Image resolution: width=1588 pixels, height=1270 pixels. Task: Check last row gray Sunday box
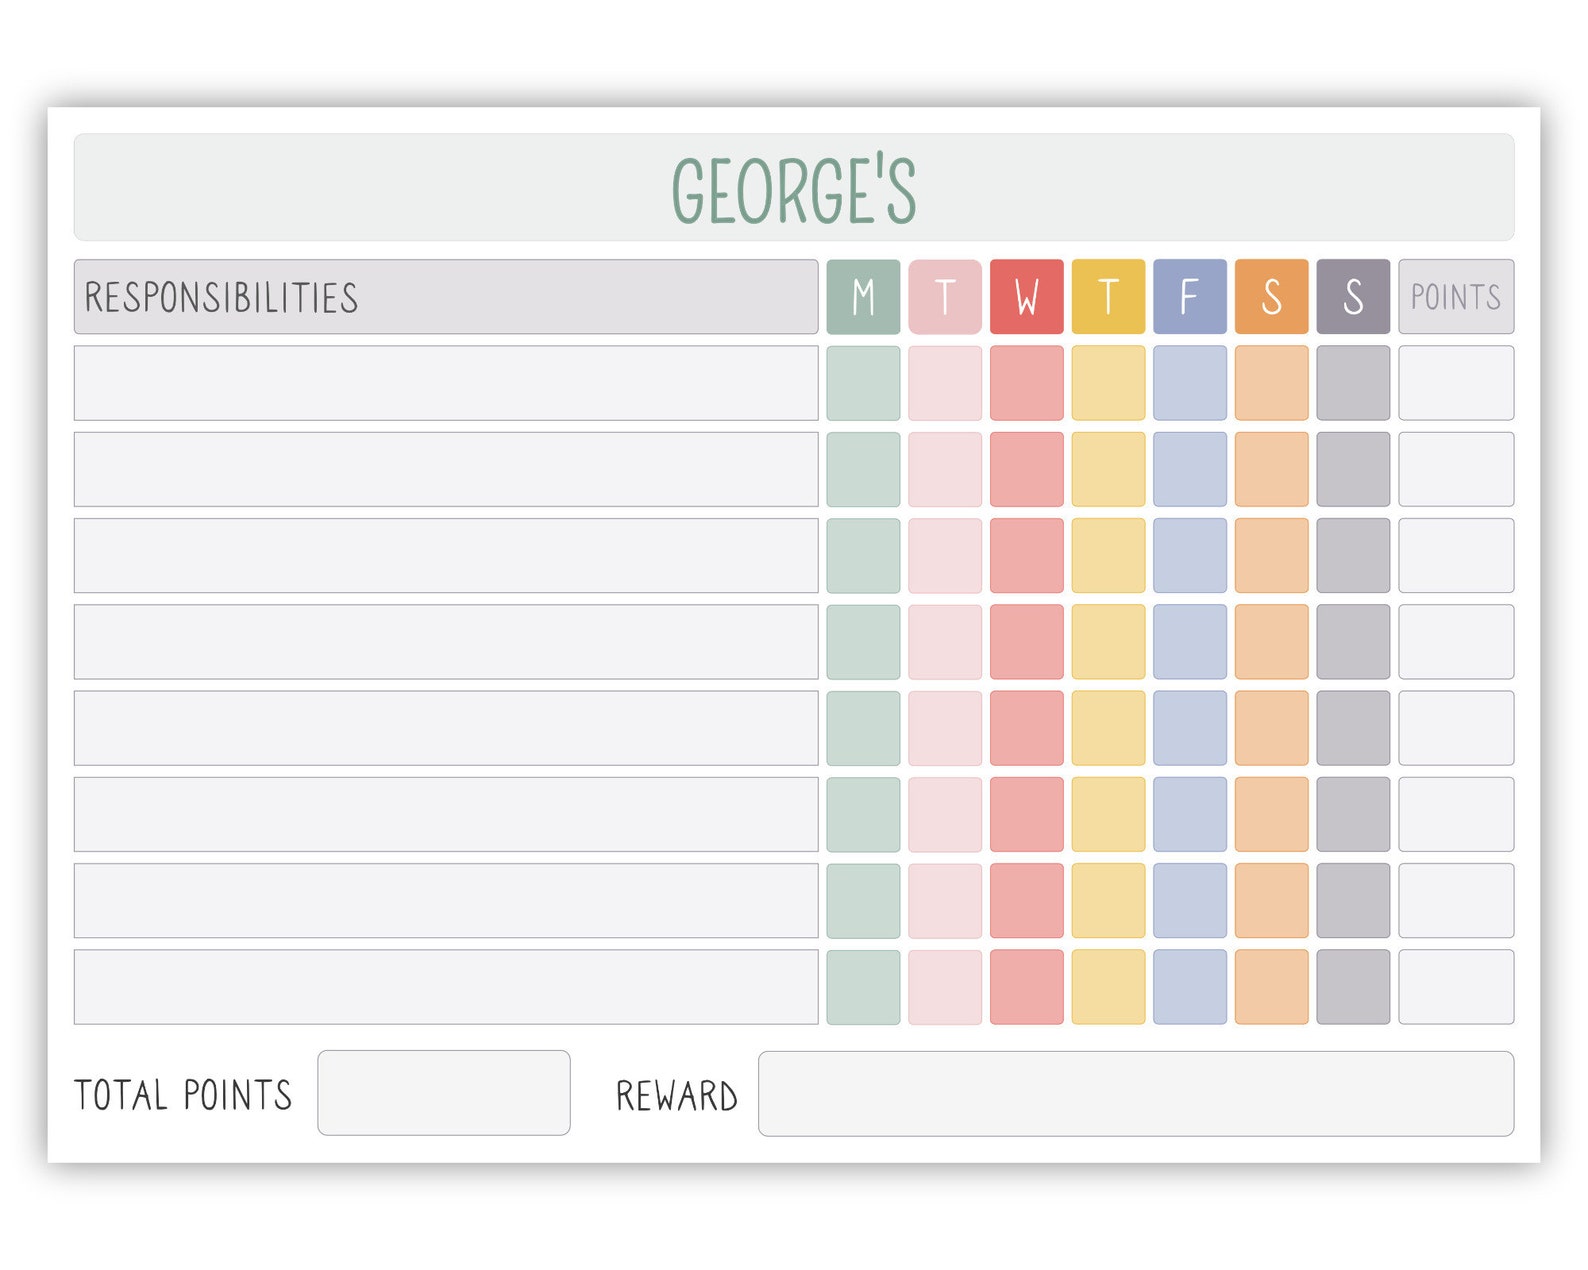[x=1353, y=987]
